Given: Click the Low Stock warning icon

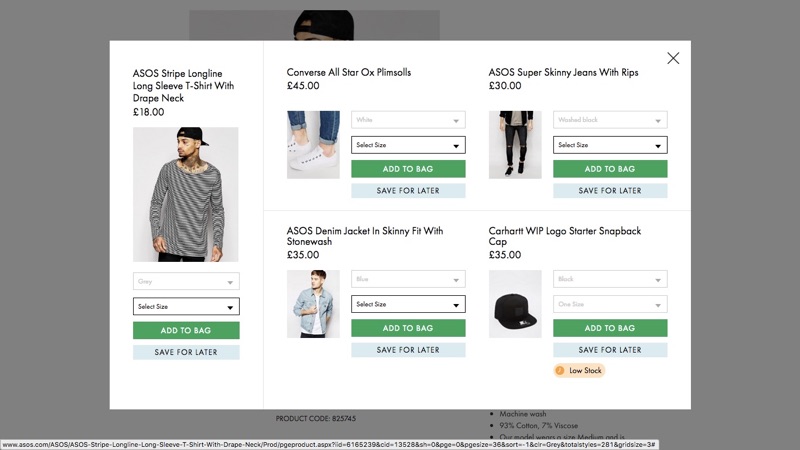Looking at the screenshot, I should tap(560, 371).
